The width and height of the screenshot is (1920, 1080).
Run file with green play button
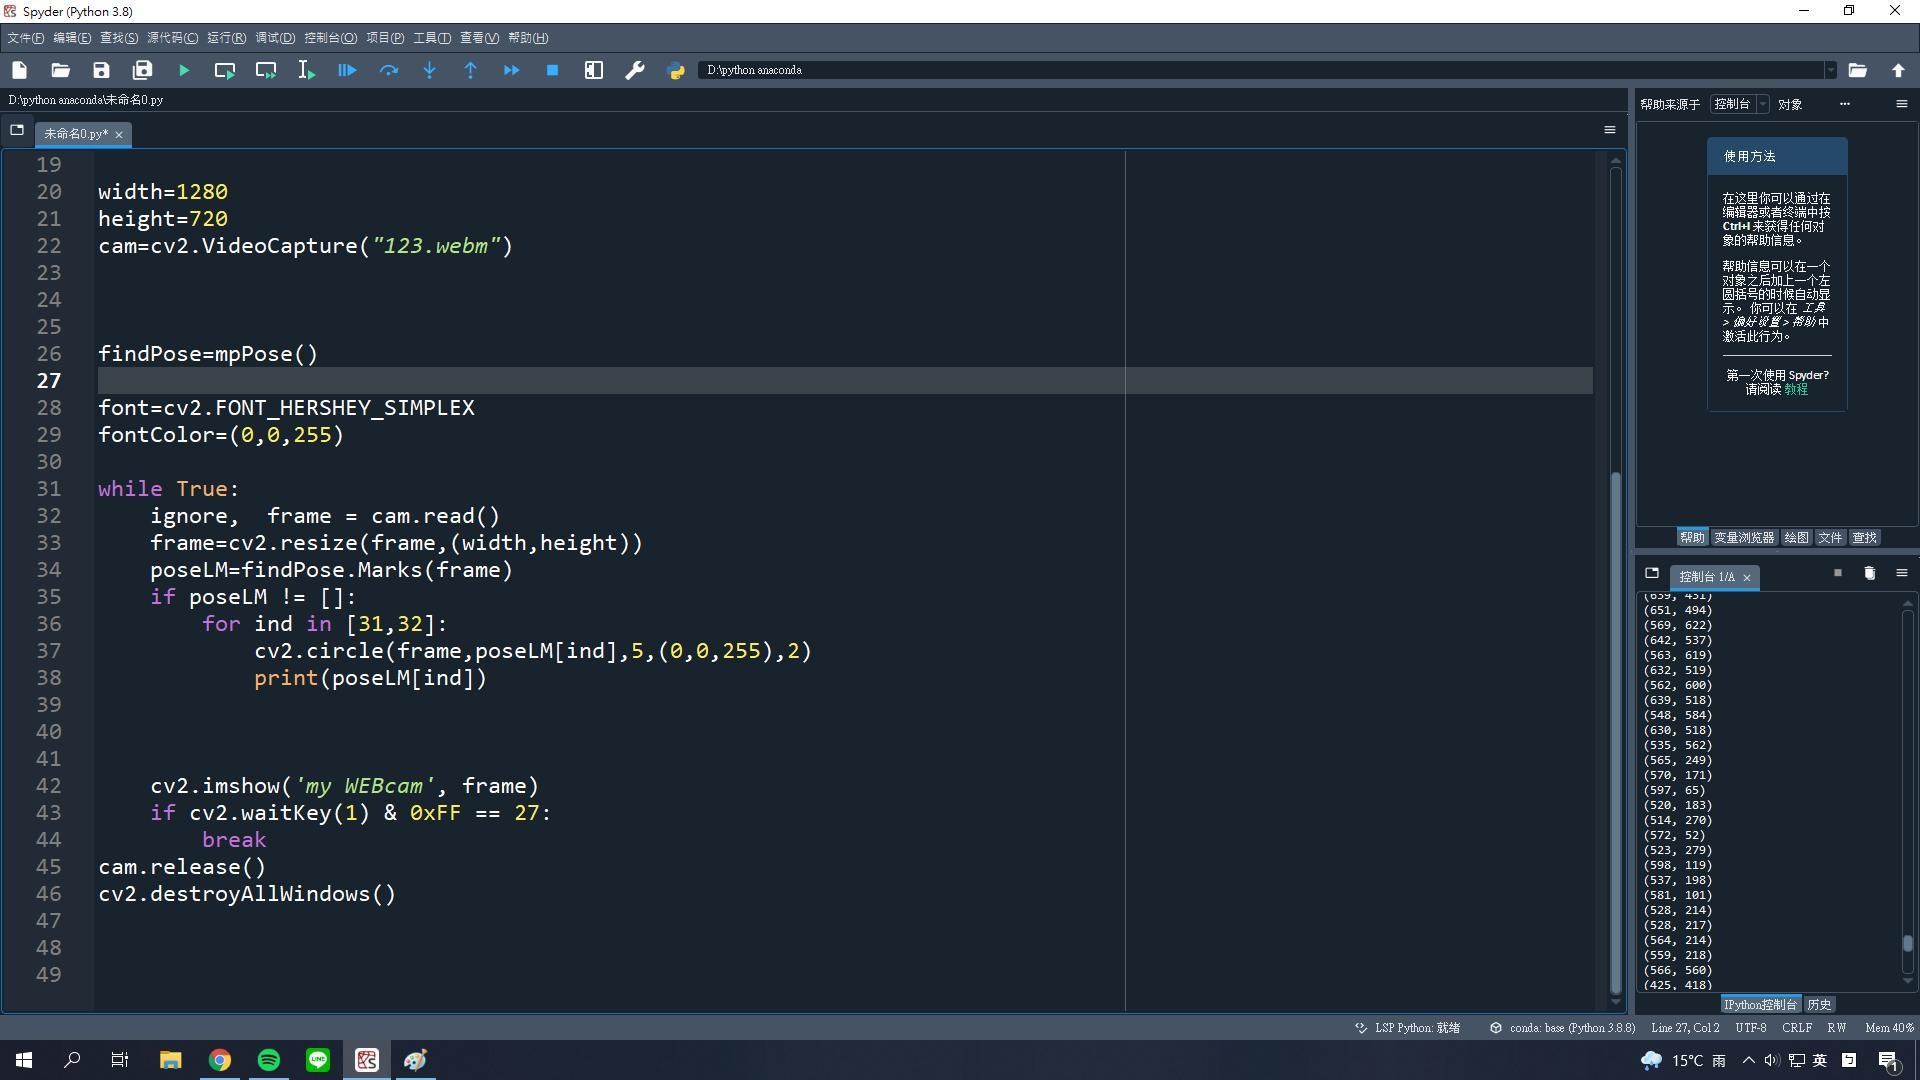point(184,70)
